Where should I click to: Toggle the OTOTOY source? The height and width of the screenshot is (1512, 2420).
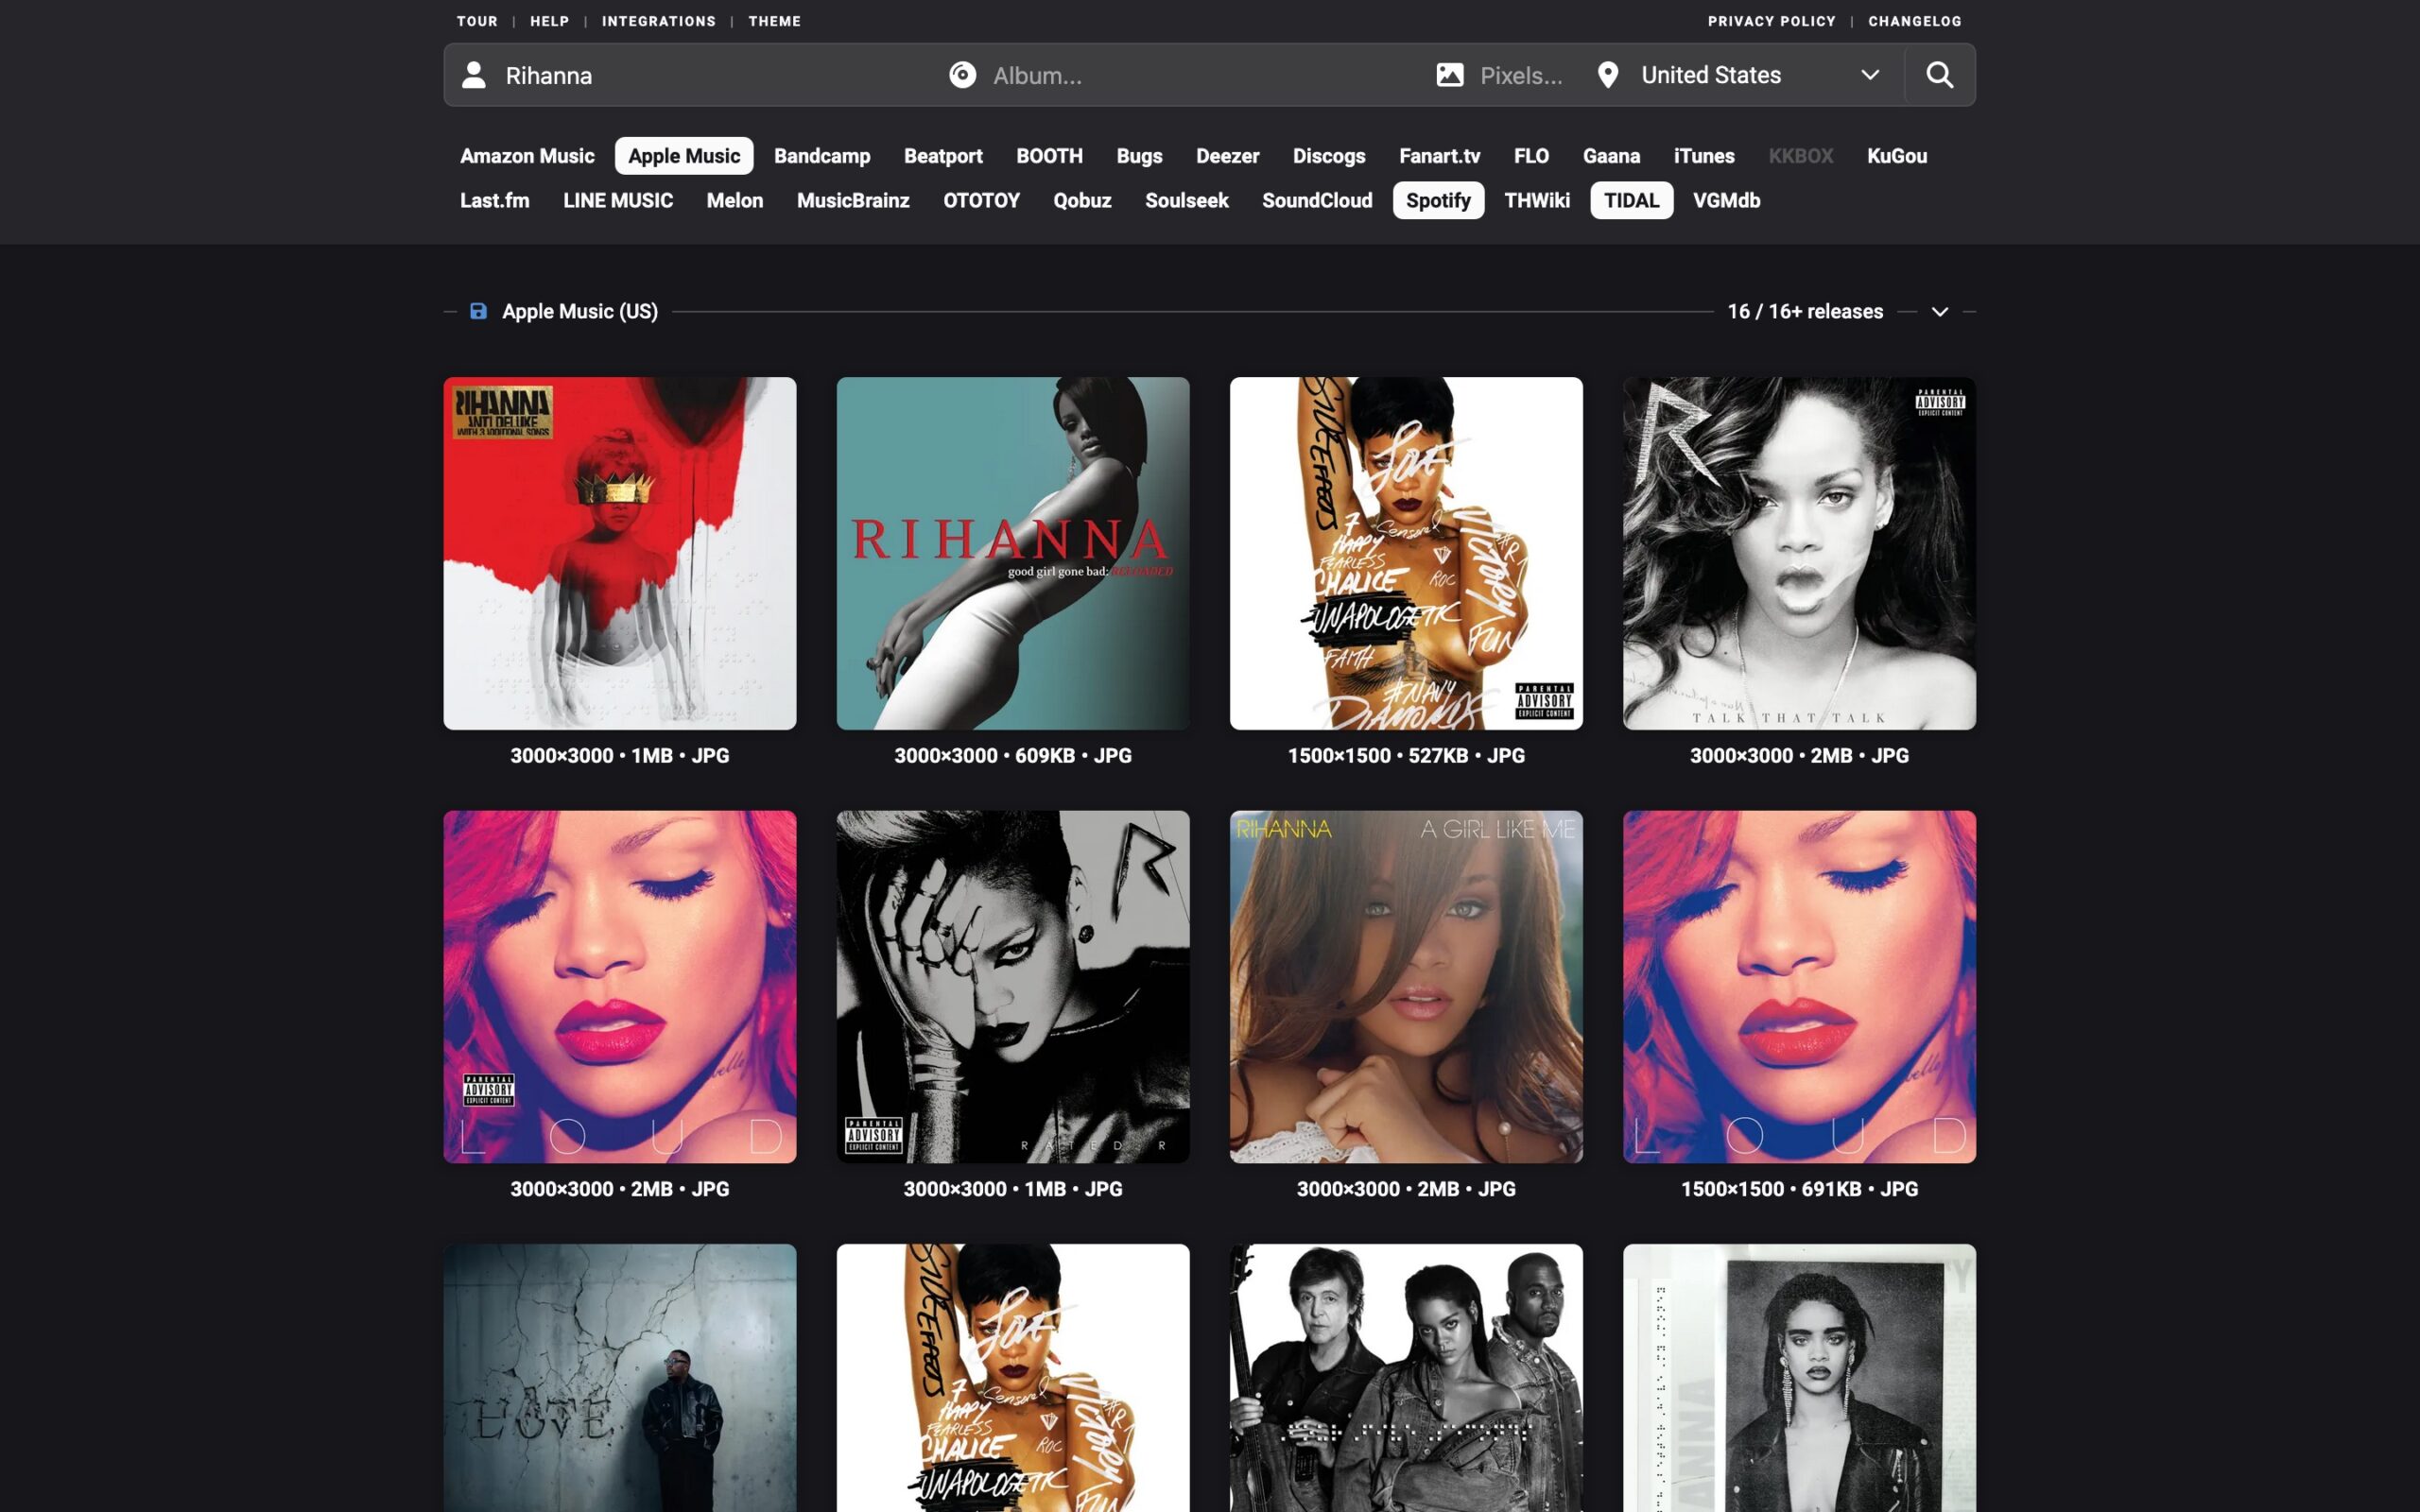[981, 200]
